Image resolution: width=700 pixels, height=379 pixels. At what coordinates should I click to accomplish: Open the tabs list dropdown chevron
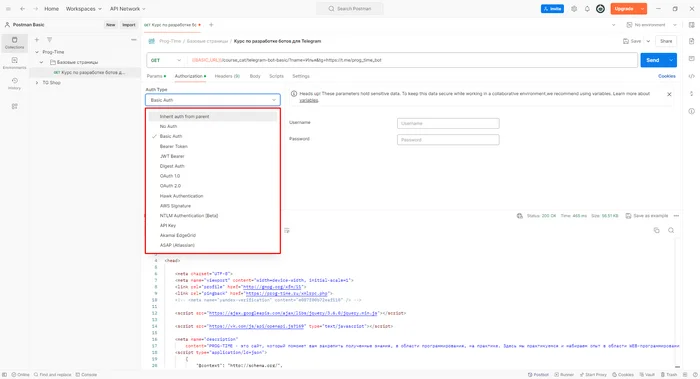coord(613,25)
